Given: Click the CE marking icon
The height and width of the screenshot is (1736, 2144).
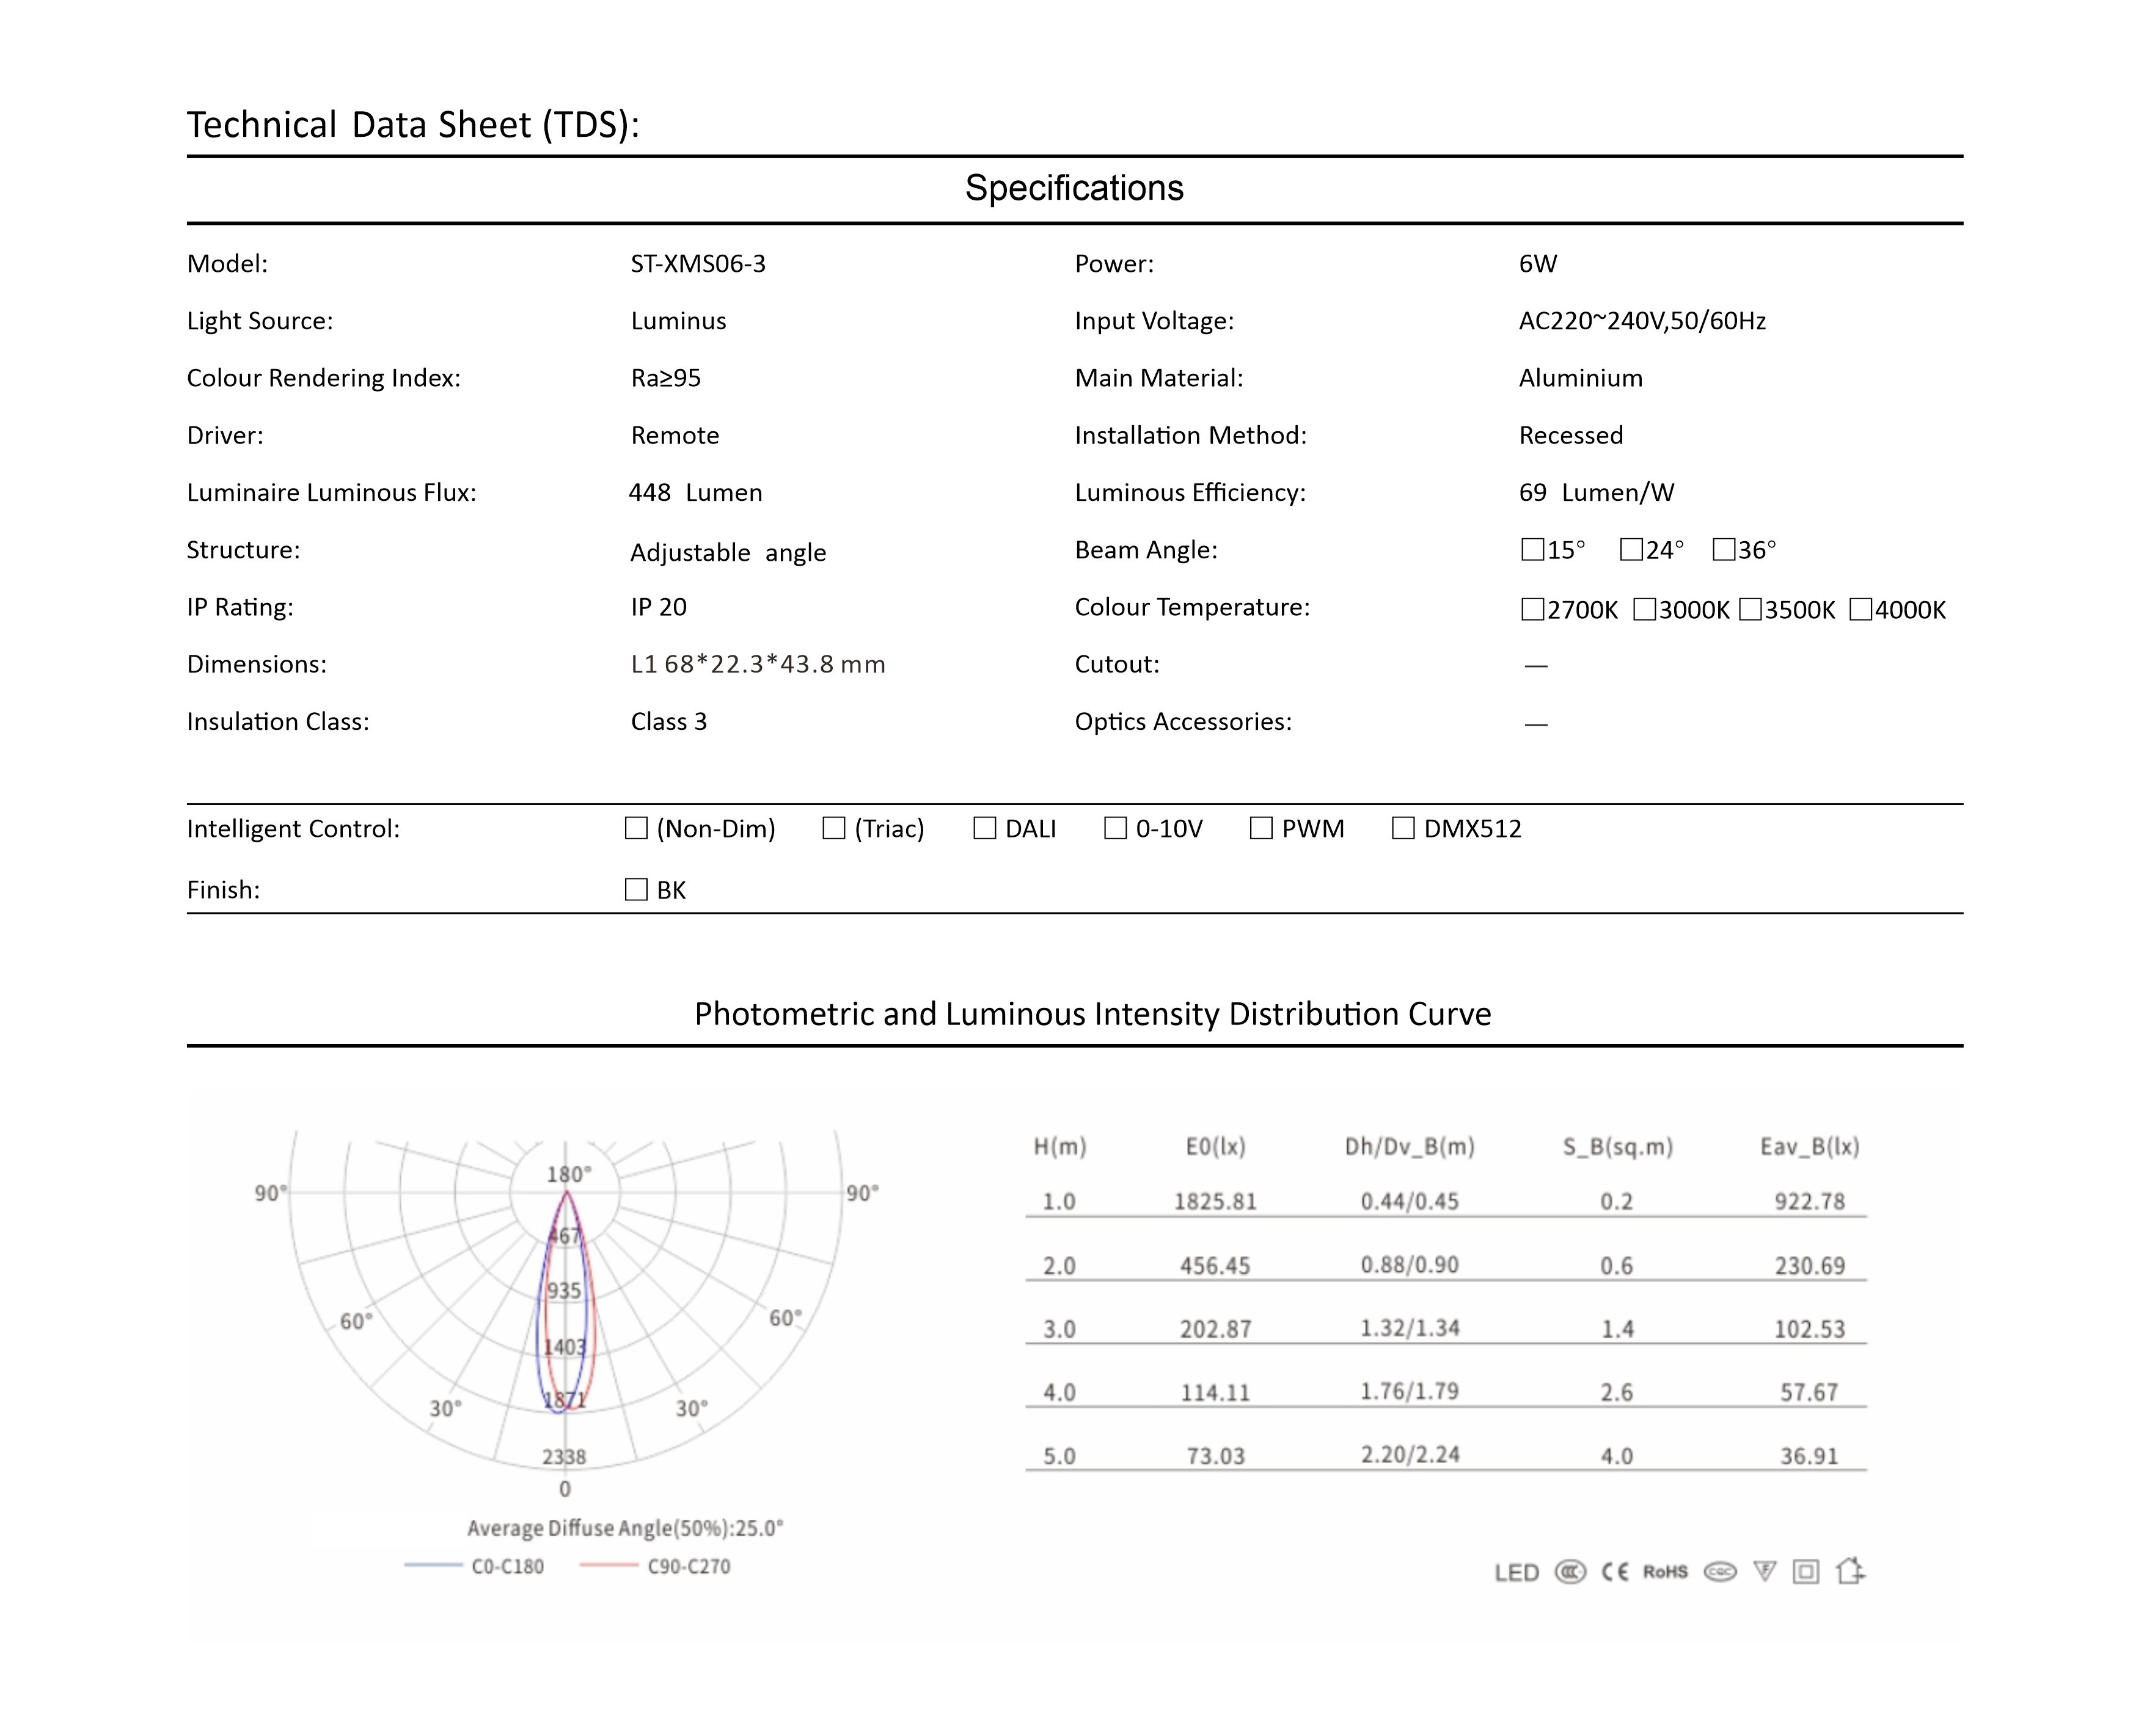Looking at the screenshot, I should coord(1615,1572).
